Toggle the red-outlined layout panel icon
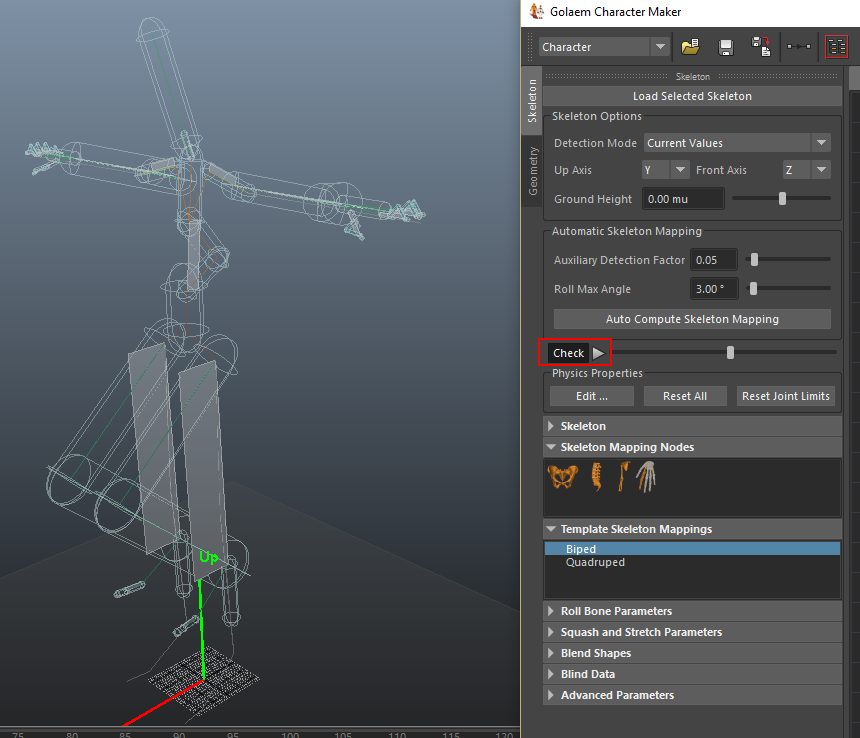The height and width of the screenshot is (738, 860). point(837,47)
